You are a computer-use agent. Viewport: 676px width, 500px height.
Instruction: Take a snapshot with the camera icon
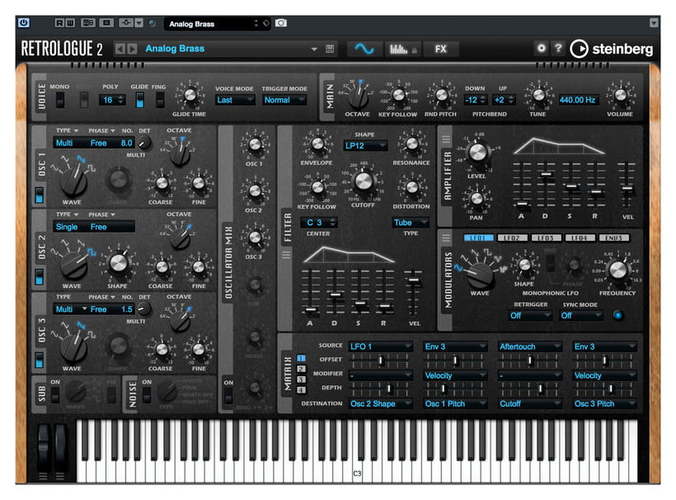pos(281,23)
